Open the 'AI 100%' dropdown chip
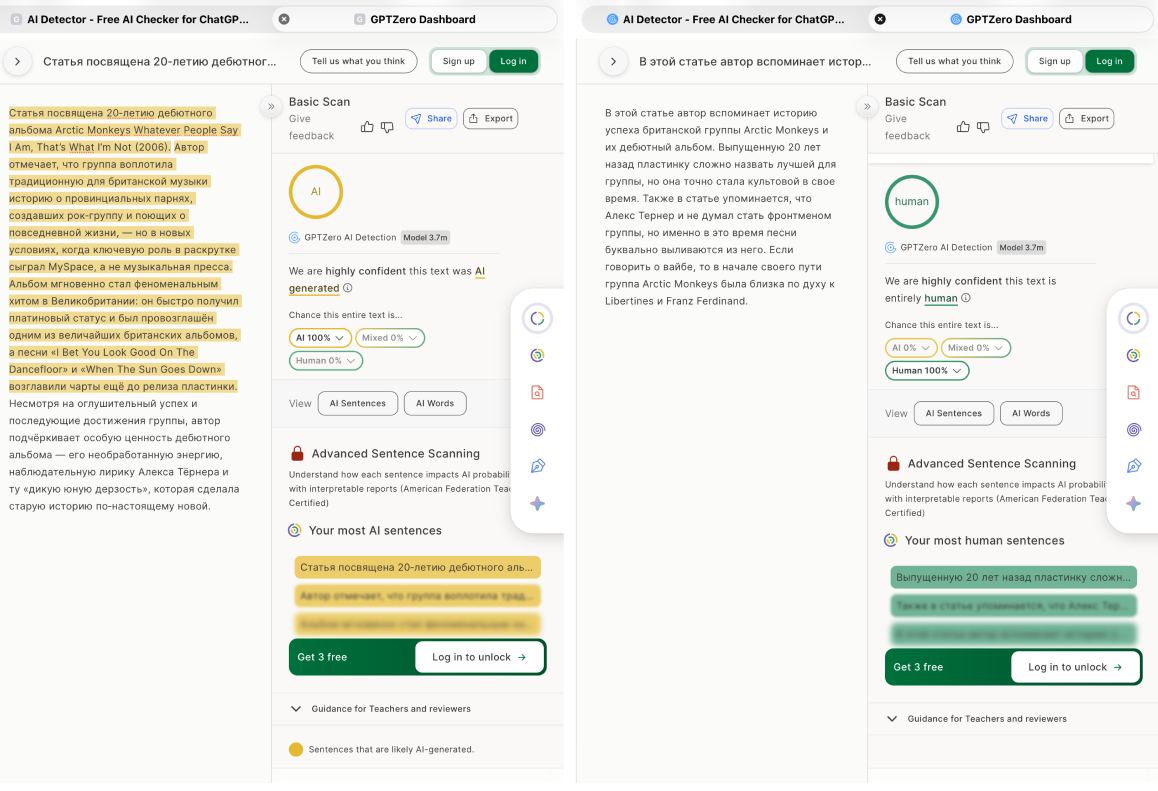This screenshot has width=1158, height=791. click(320, 338)
